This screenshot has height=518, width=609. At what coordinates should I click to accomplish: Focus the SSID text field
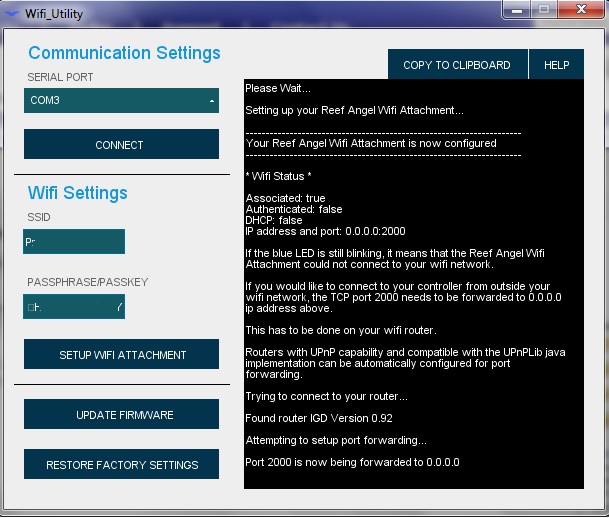click(x=75, y=242)
